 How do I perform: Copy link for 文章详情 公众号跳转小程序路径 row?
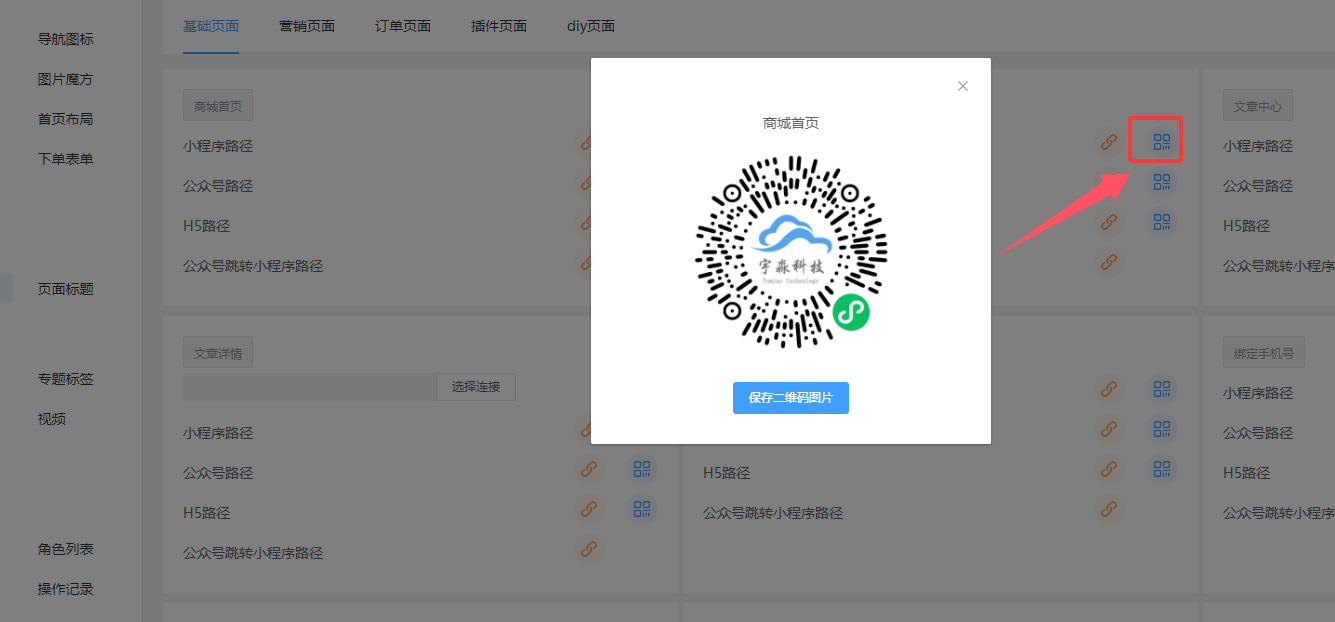pos(589,549)
